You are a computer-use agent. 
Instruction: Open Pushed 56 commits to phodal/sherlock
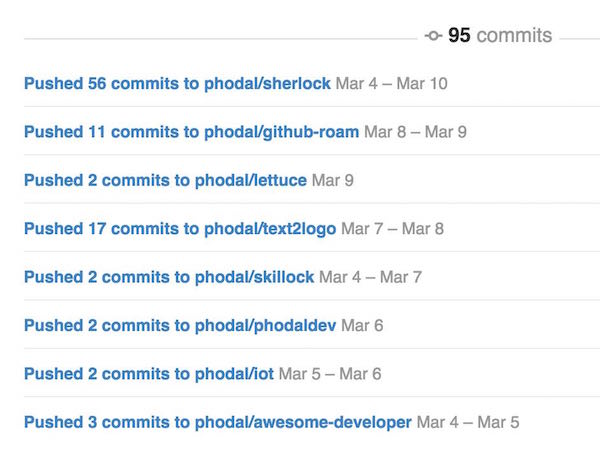(x=177, y=84)
